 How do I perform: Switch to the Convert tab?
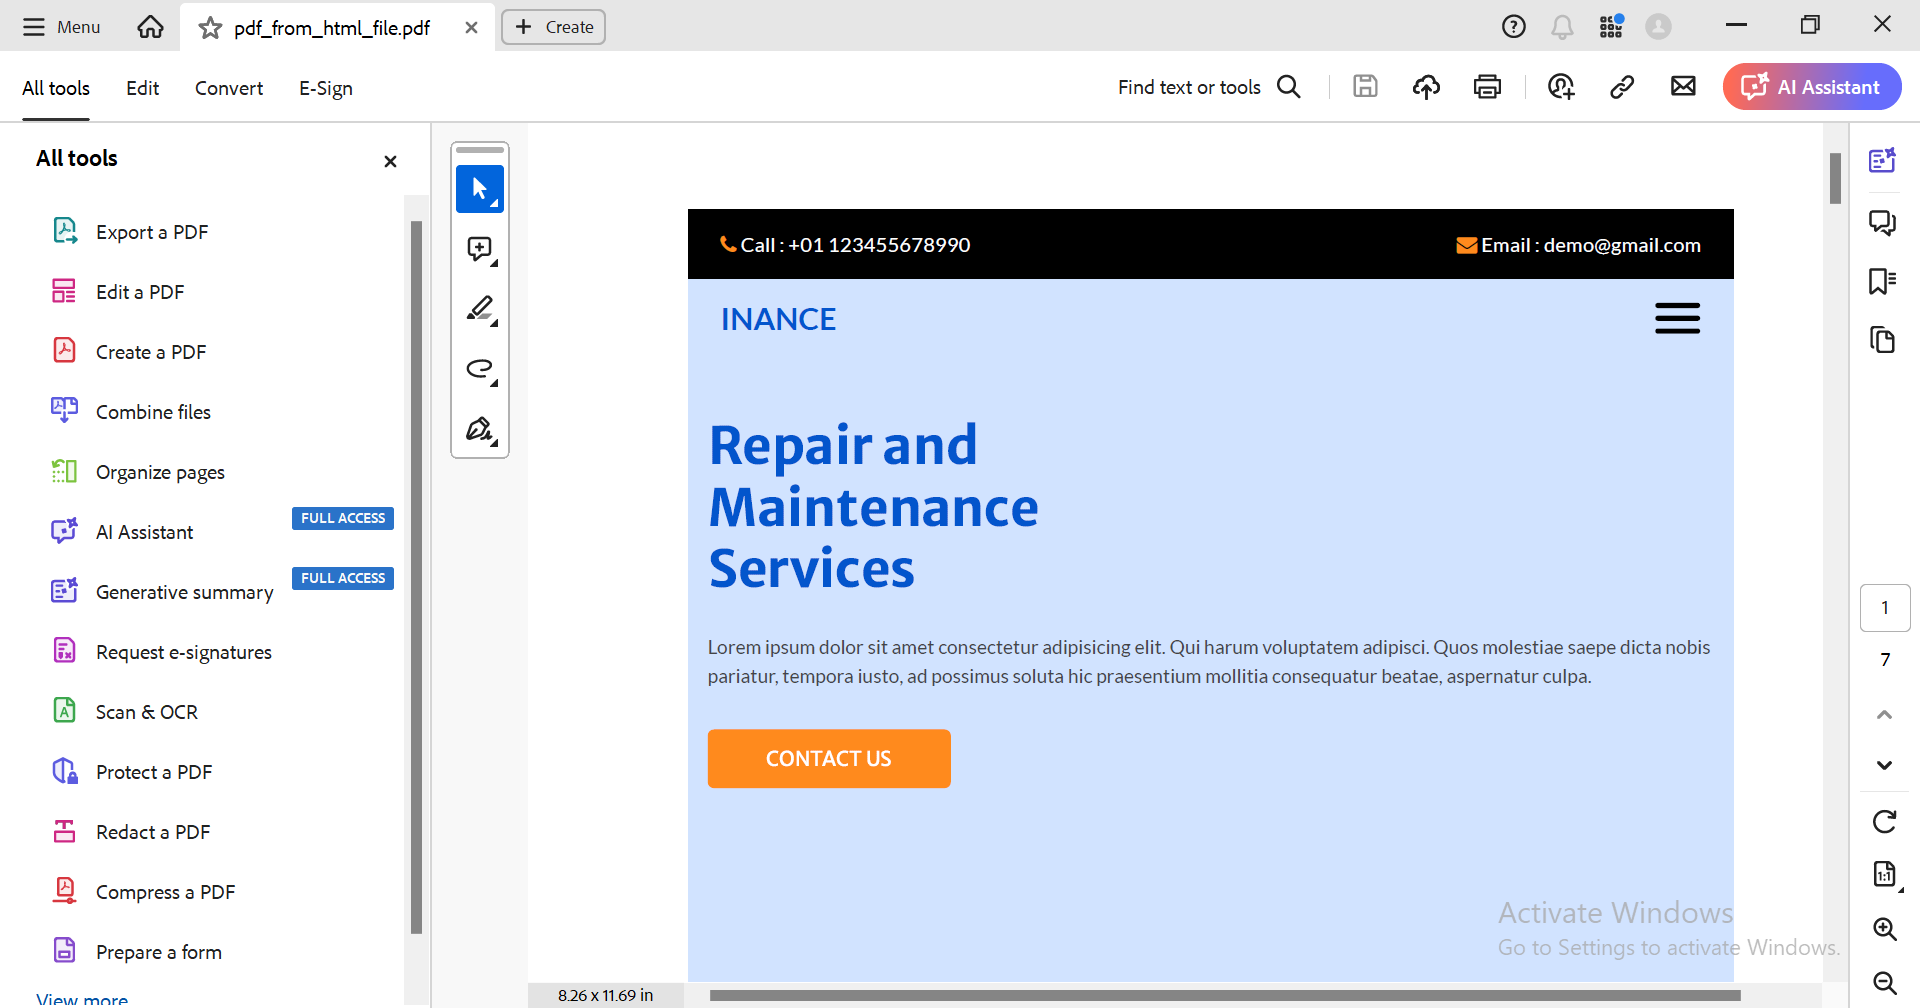[x=229, y=88]
